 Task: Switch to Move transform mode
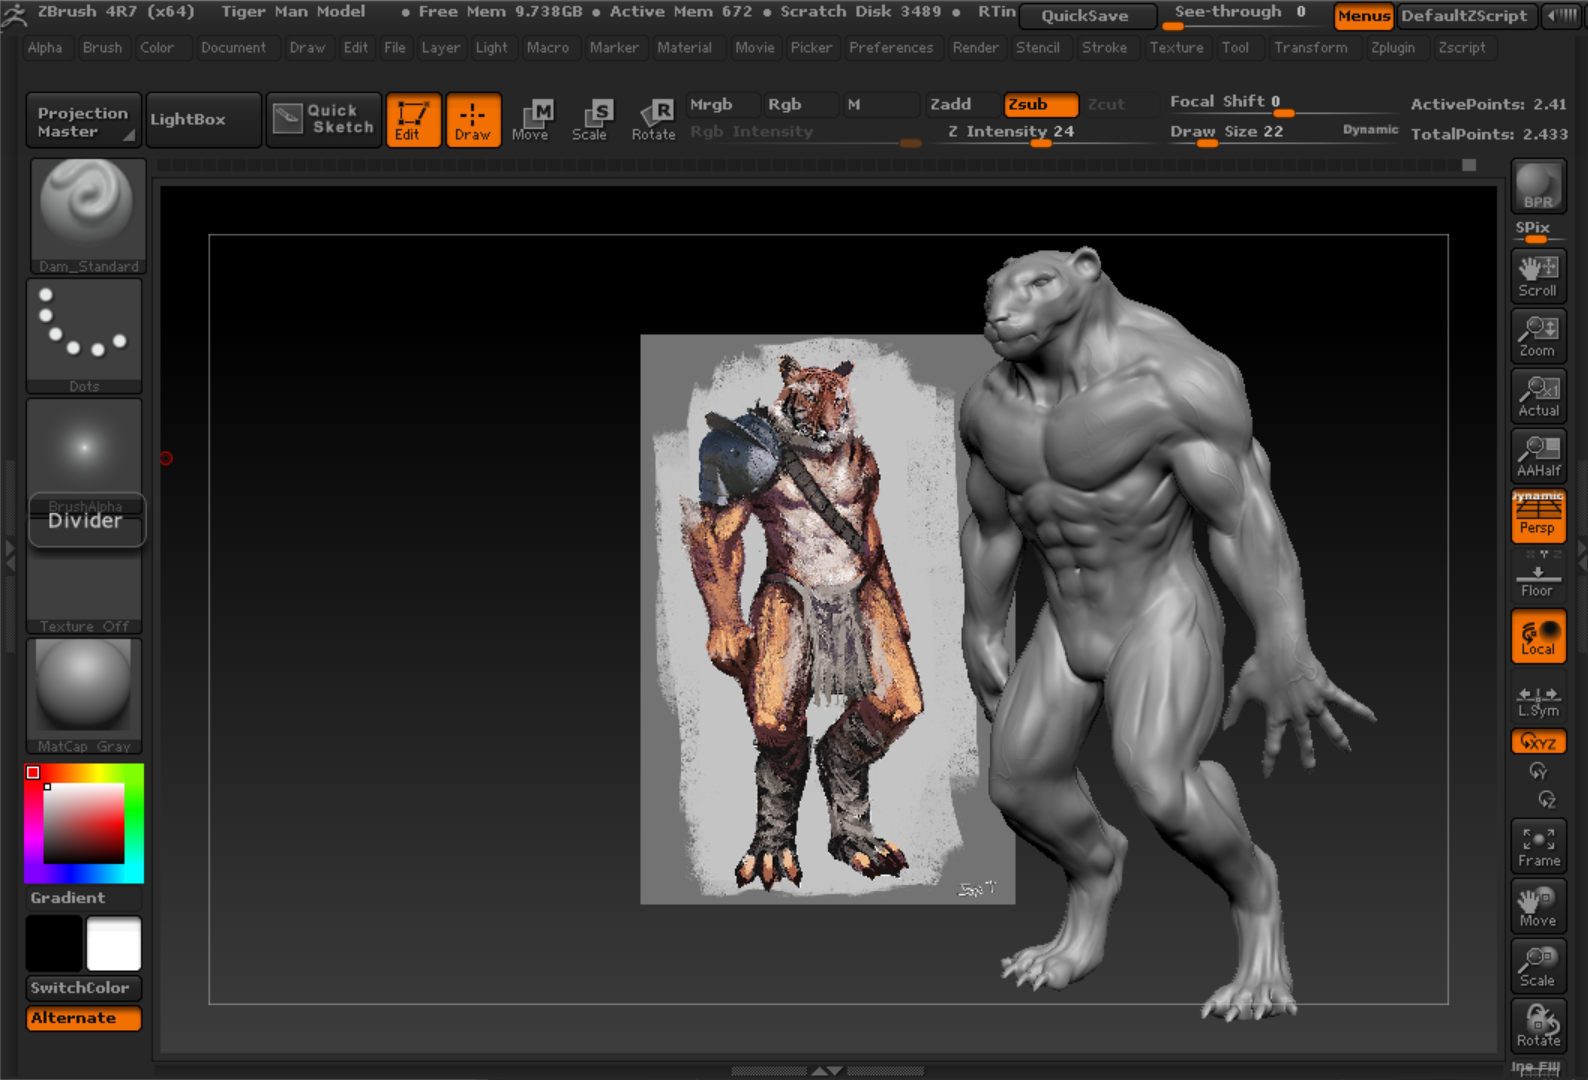coord(531,121)
